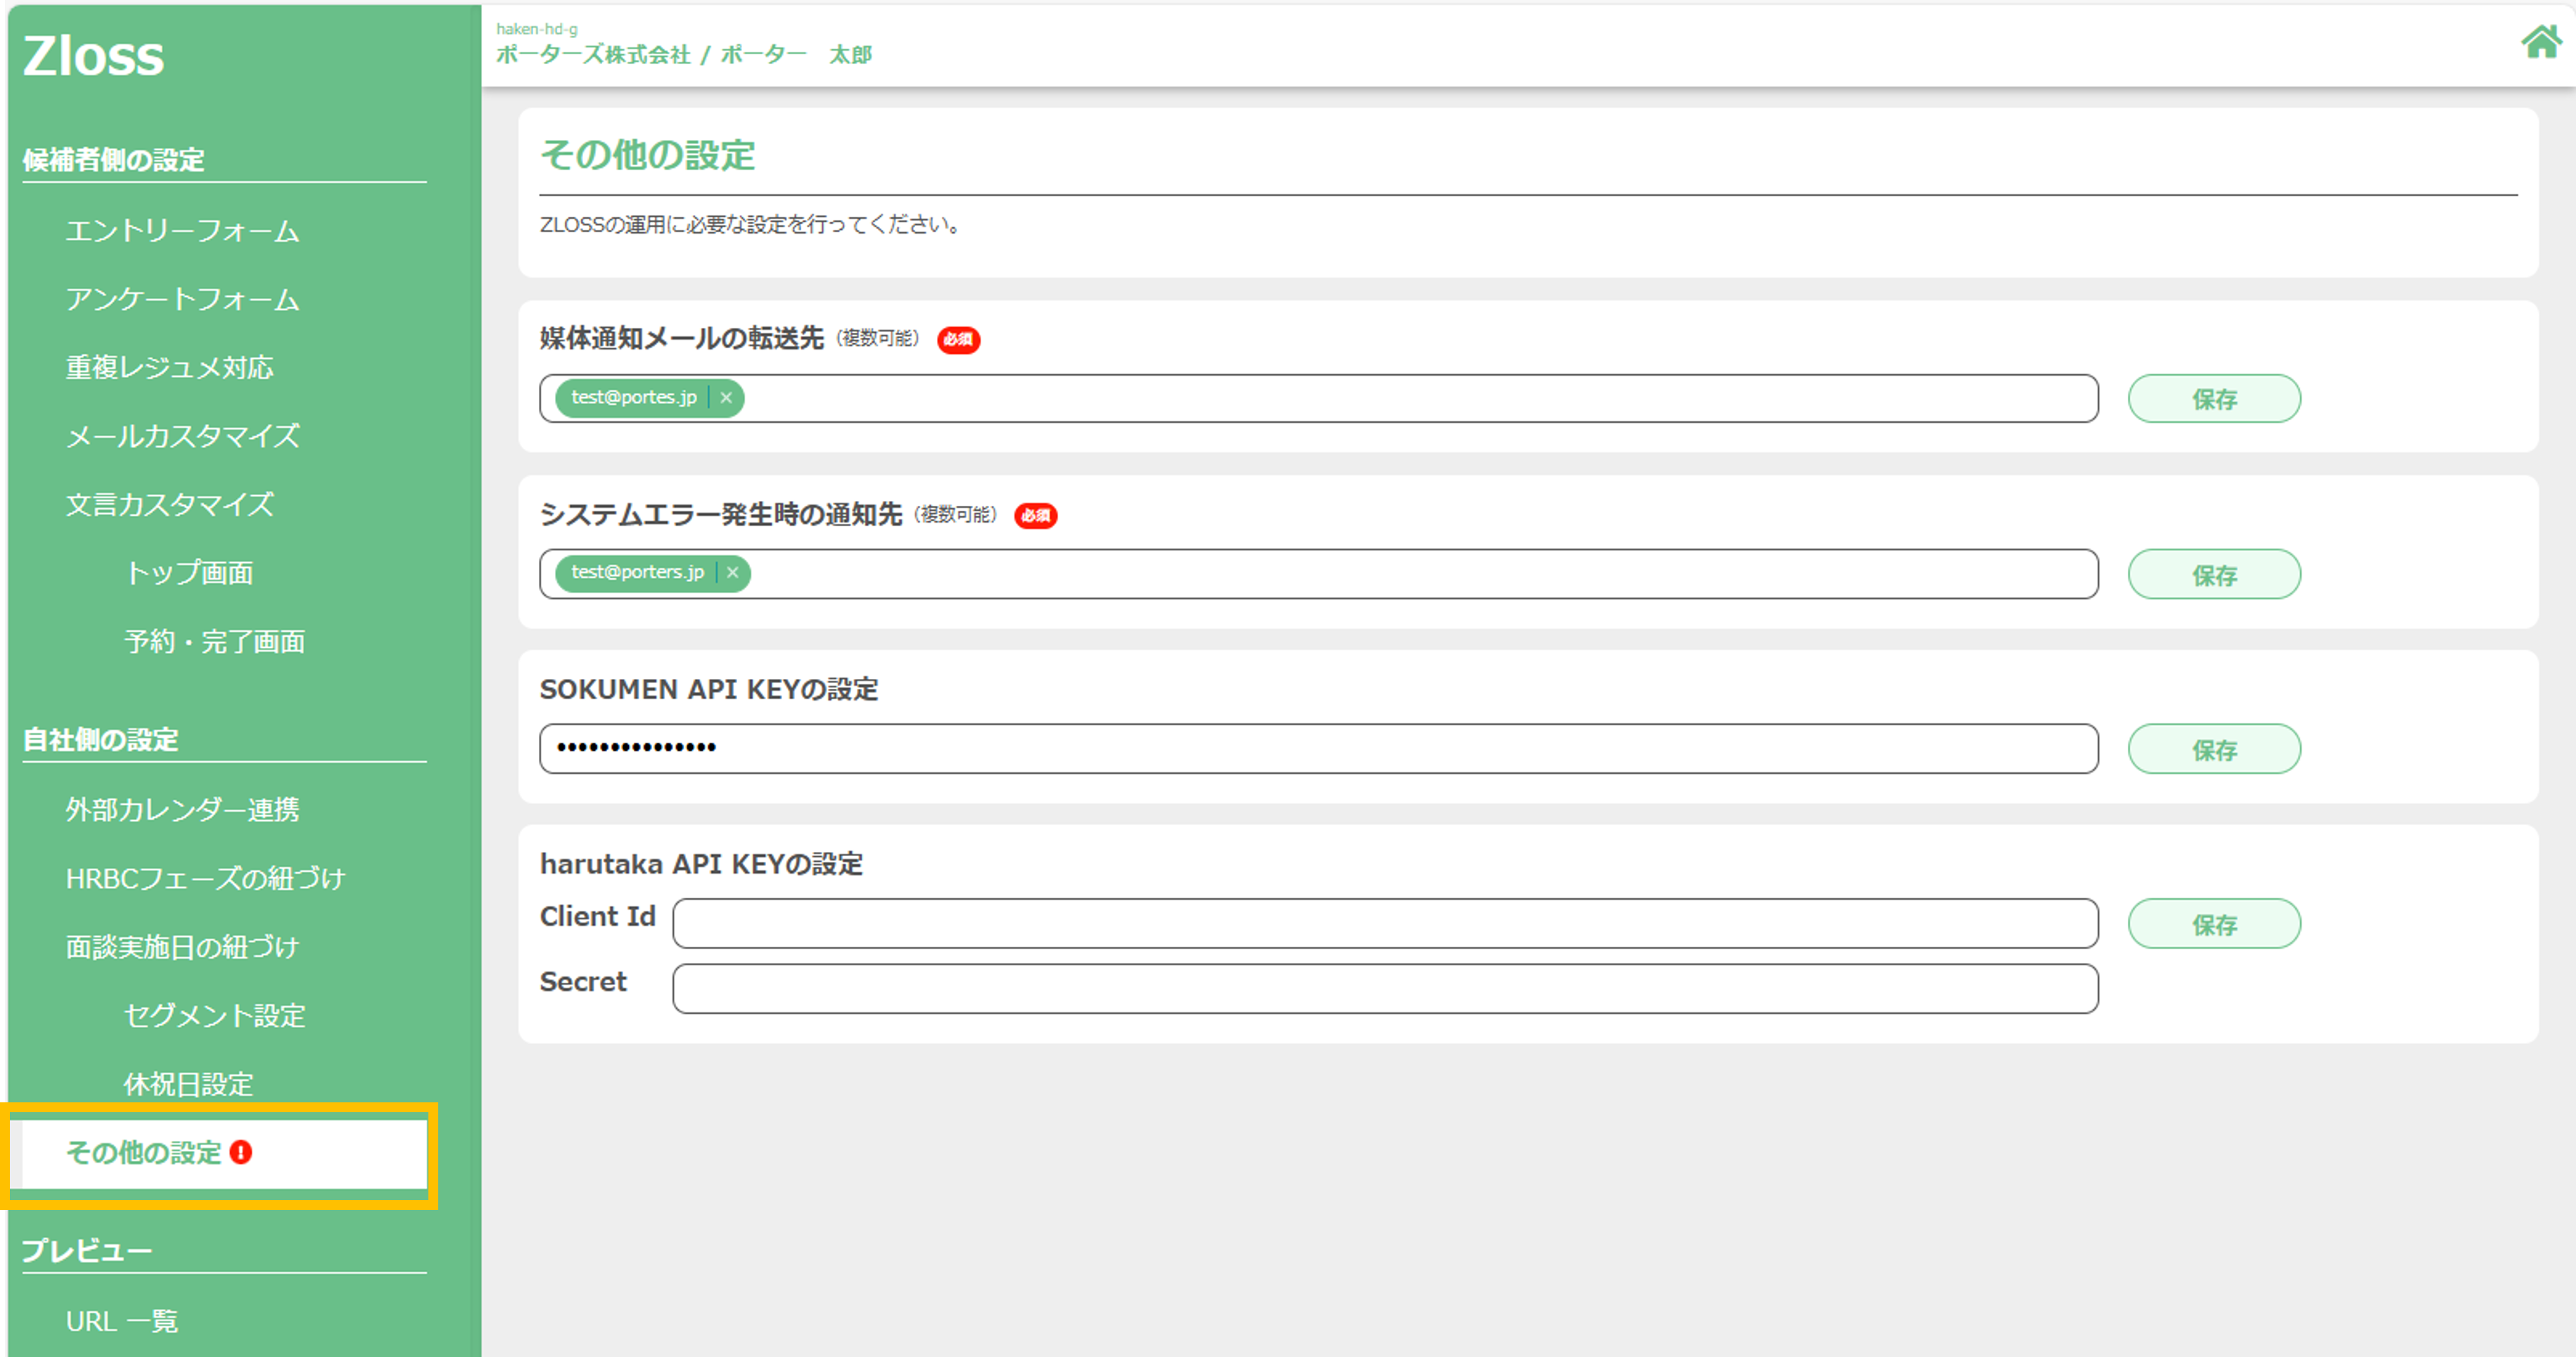Open 休祝日設定 submenu item
Viewport: 2576px width, 1357px height.
pos(188,1084)
